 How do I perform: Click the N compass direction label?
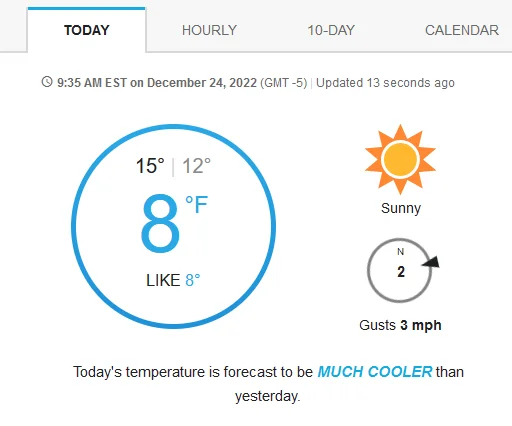[400, 252]
